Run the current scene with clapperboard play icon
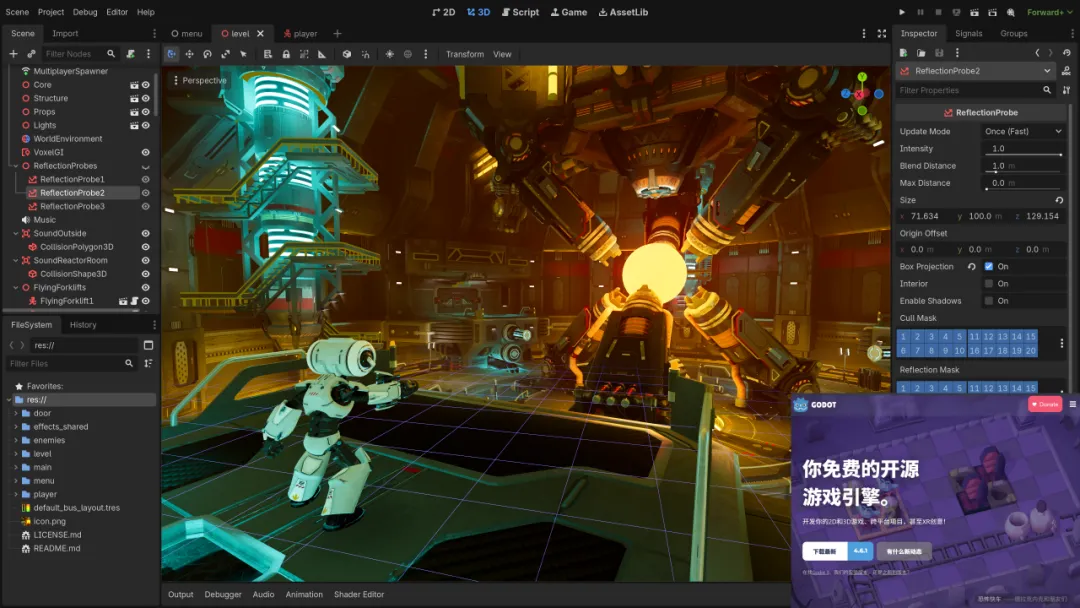Screen dimensions: 1080x608 tap(975, 12)
